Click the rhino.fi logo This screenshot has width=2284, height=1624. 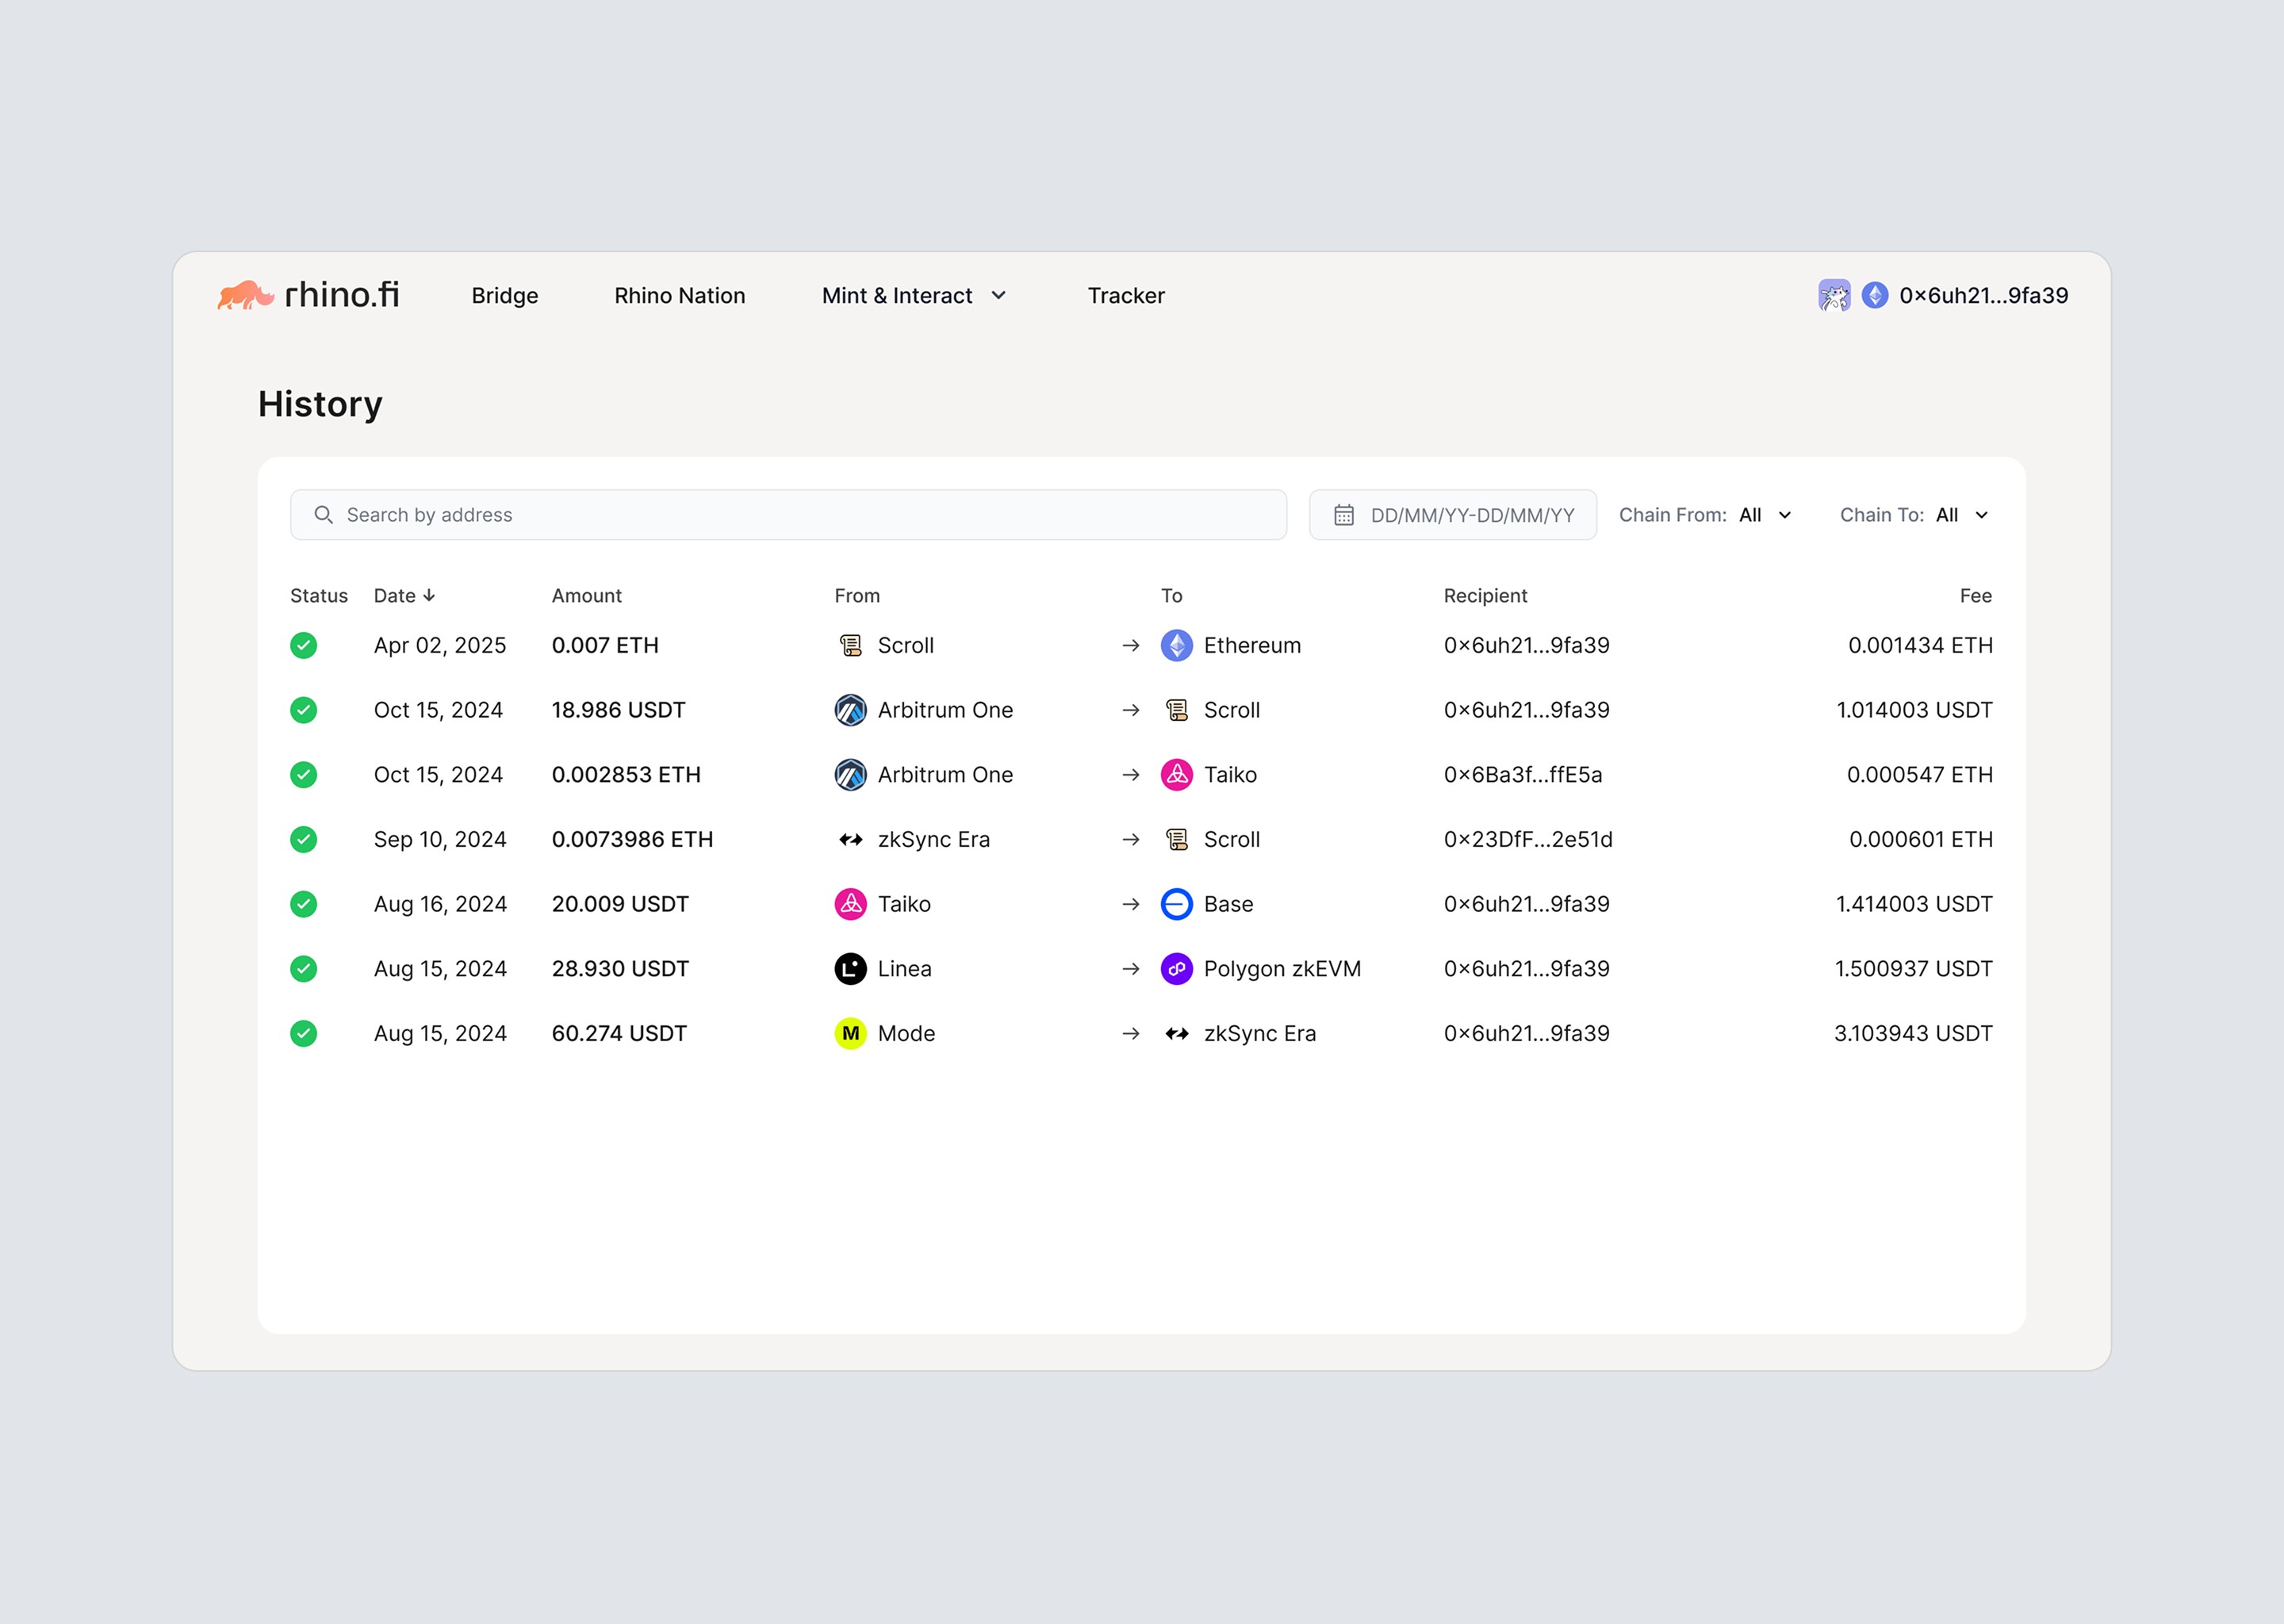click(308, 295)
